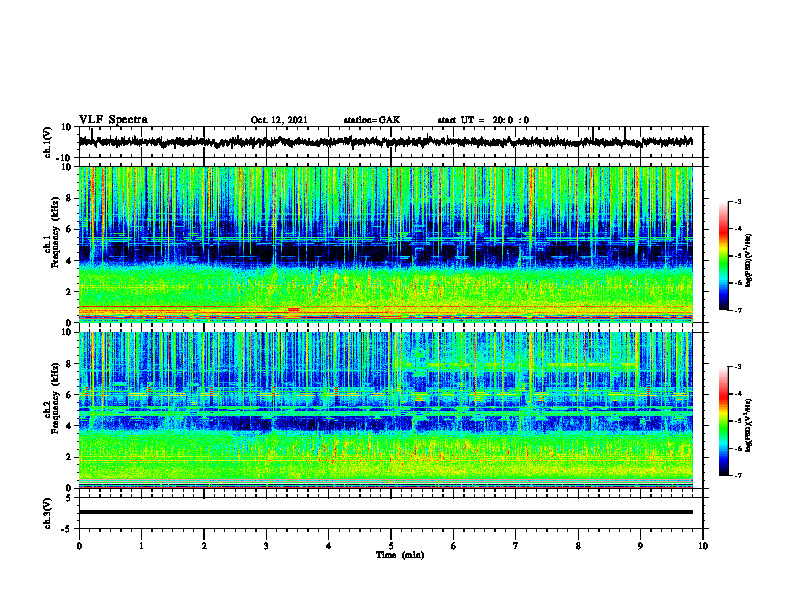Viewport: 792px width, 612px height.
Task: Click the '6' kHz tick on ch.1 frequency axis
Action: 70,229
